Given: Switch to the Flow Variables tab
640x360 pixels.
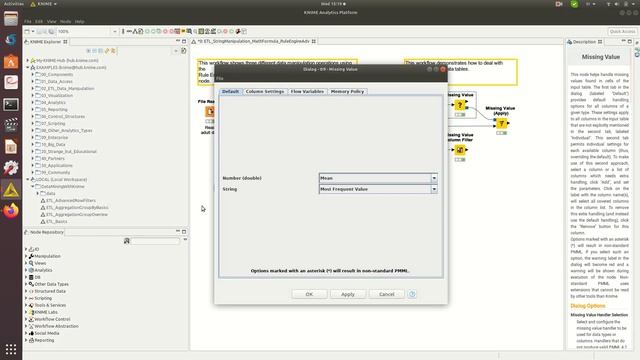Looking at the screenshot, I should (x=307, y=91).
